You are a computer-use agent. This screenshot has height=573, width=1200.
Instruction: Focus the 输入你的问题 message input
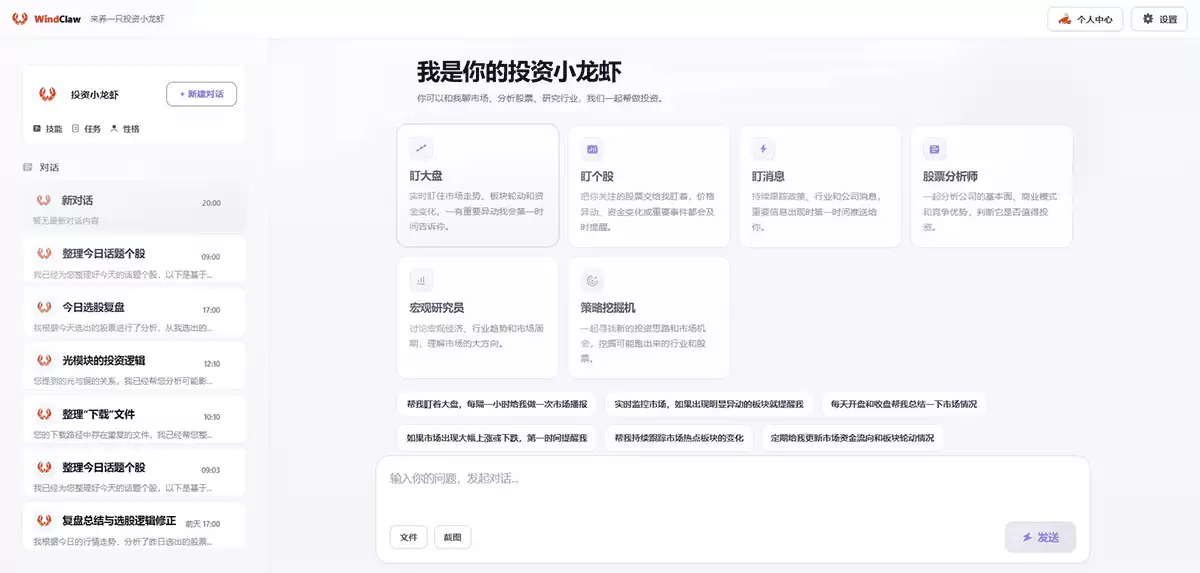coord(732,479)
